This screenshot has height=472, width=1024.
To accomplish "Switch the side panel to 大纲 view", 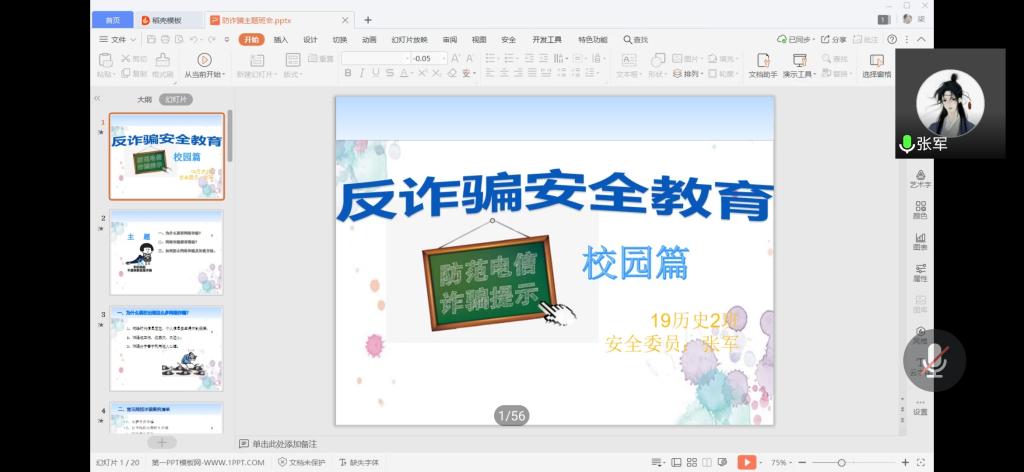I will (x=144, y=100).
